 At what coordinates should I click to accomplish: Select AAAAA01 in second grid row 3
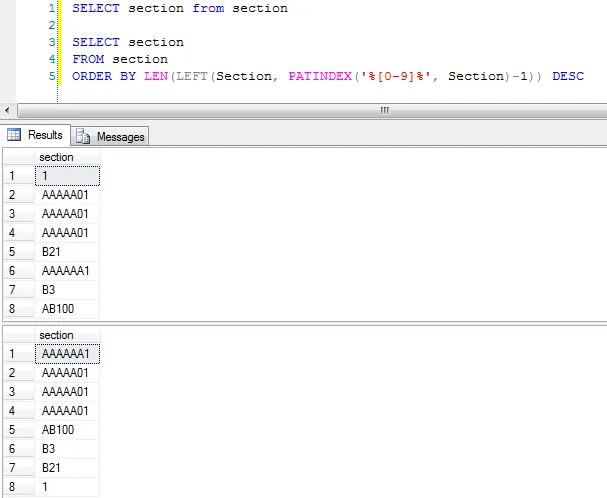(67, 392)
